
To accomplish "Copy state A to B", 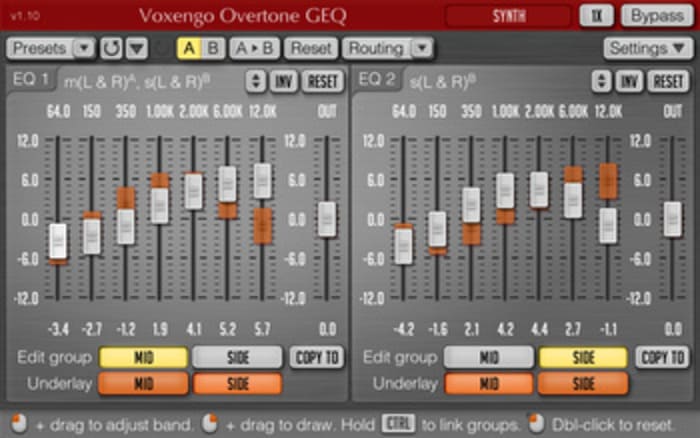I will pyautogui.click(x=254, y=48).
